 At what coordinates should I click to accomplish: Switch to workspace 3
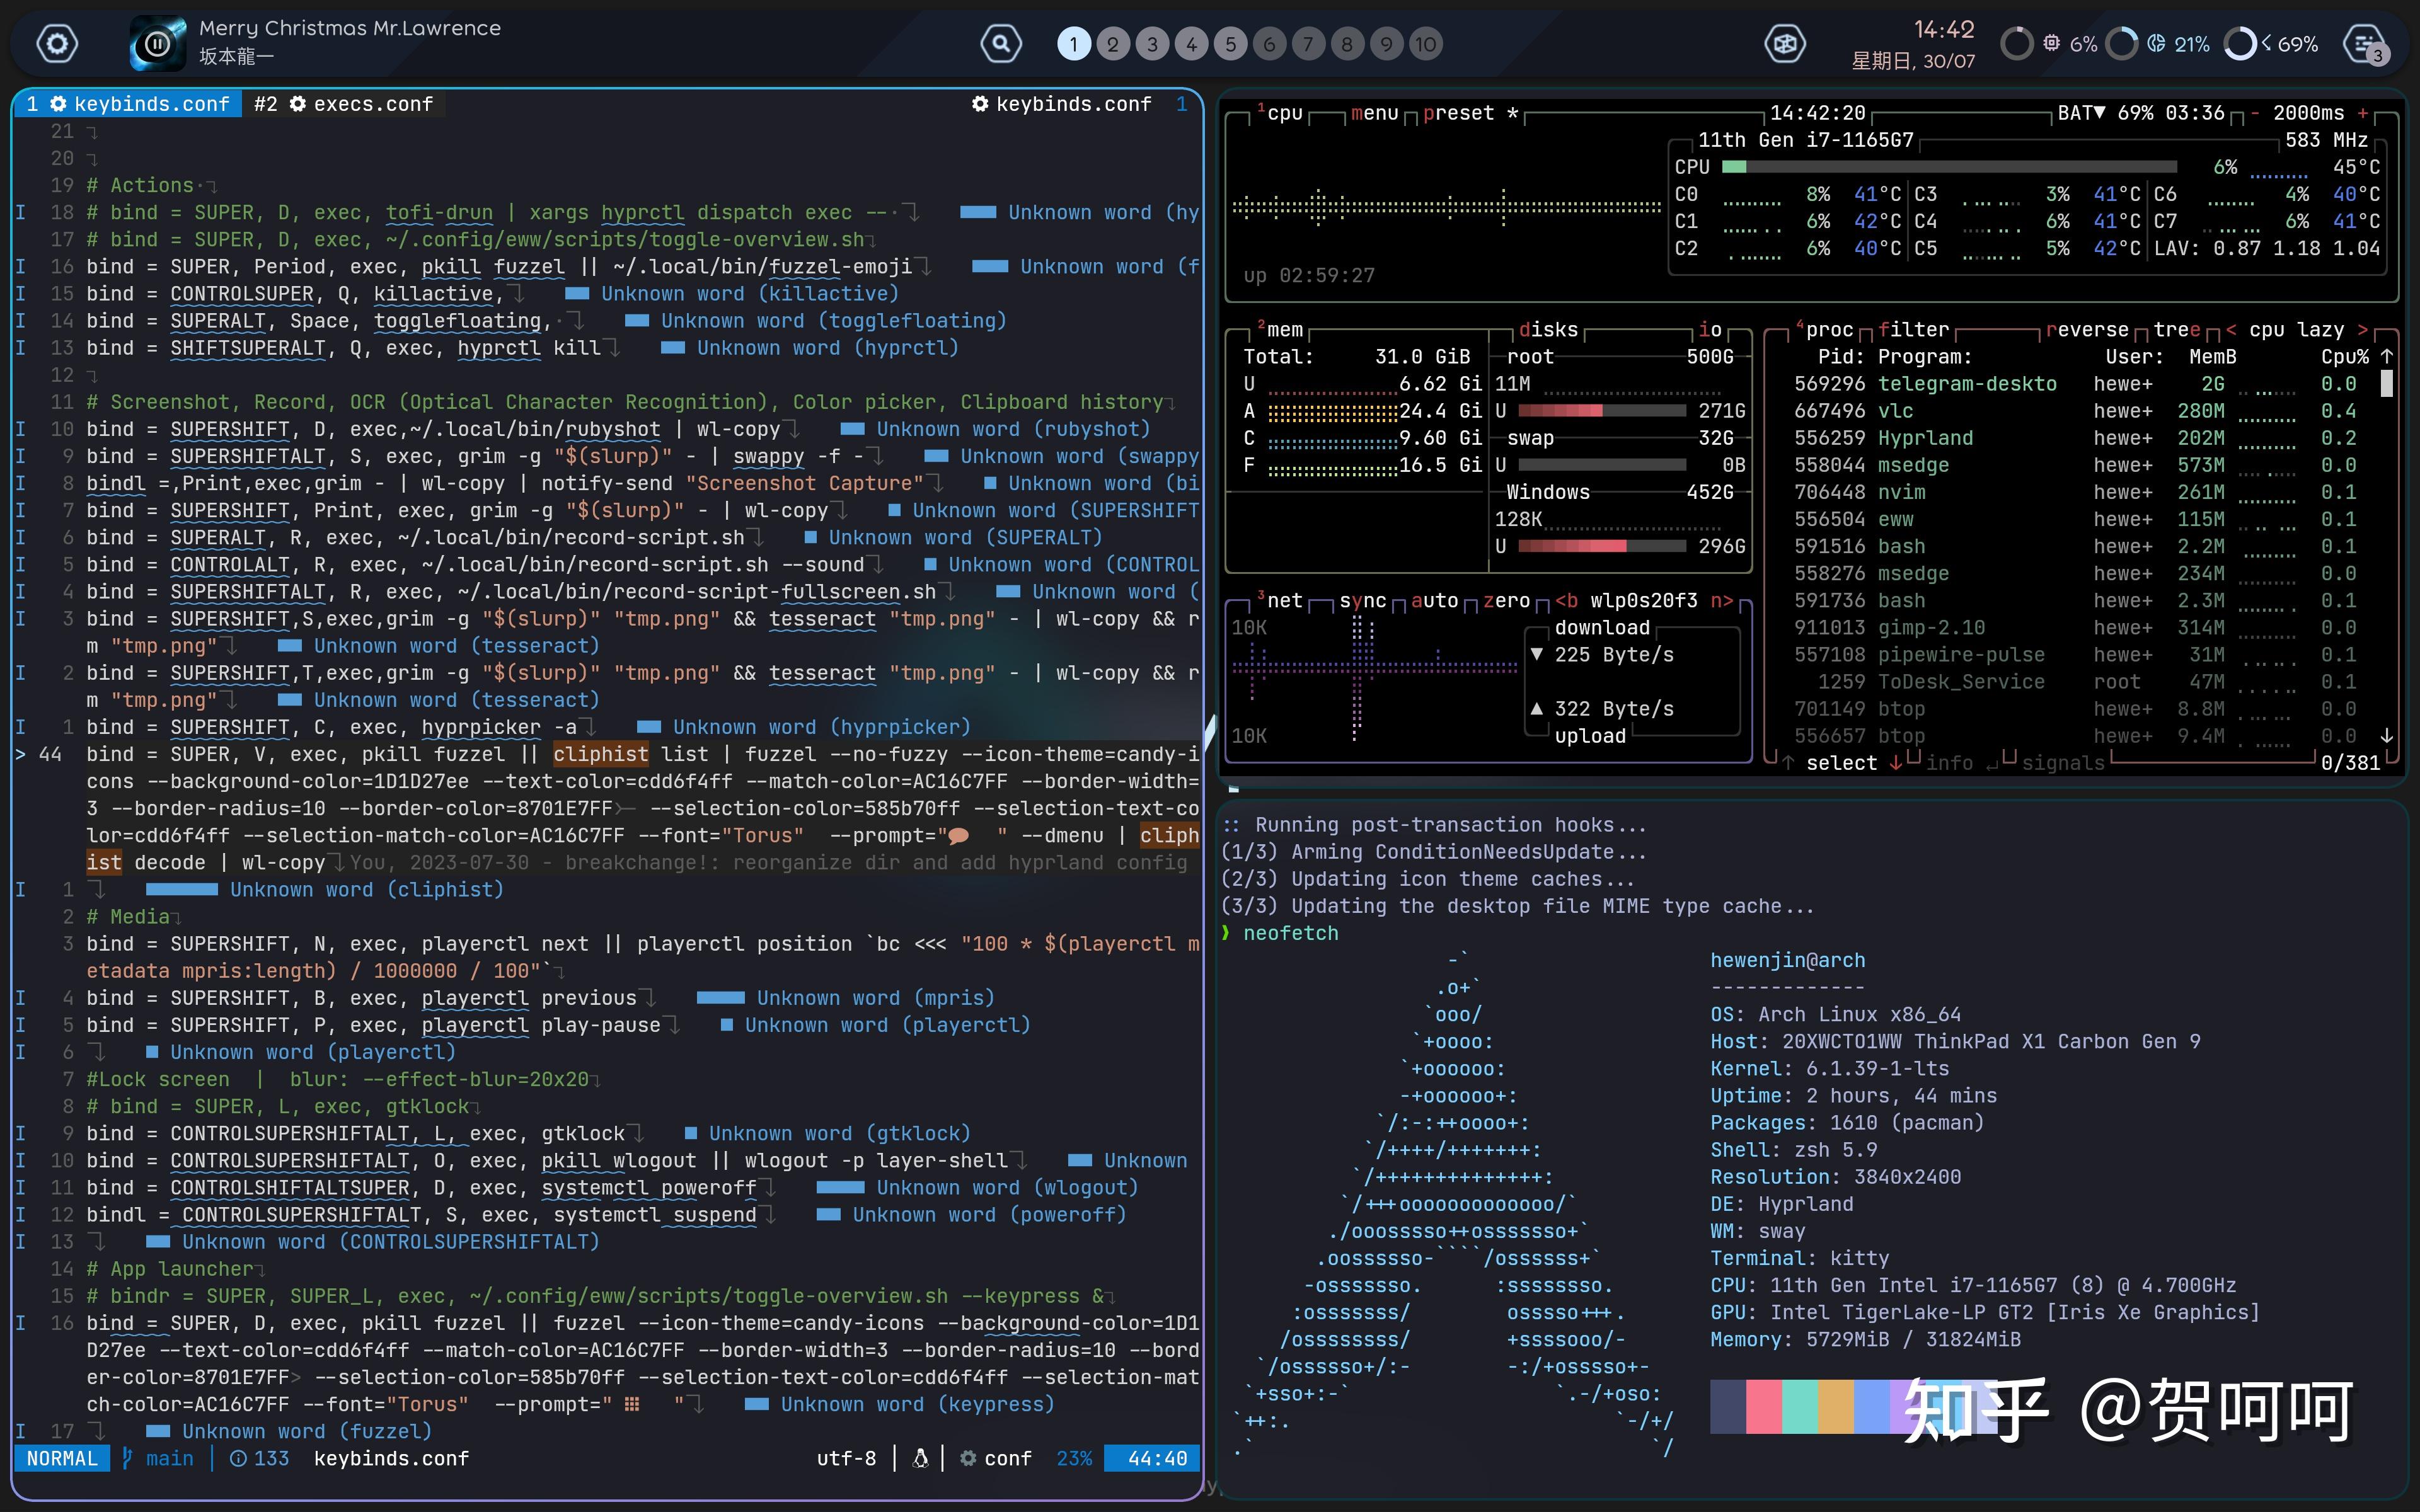tap(1152, 44)
